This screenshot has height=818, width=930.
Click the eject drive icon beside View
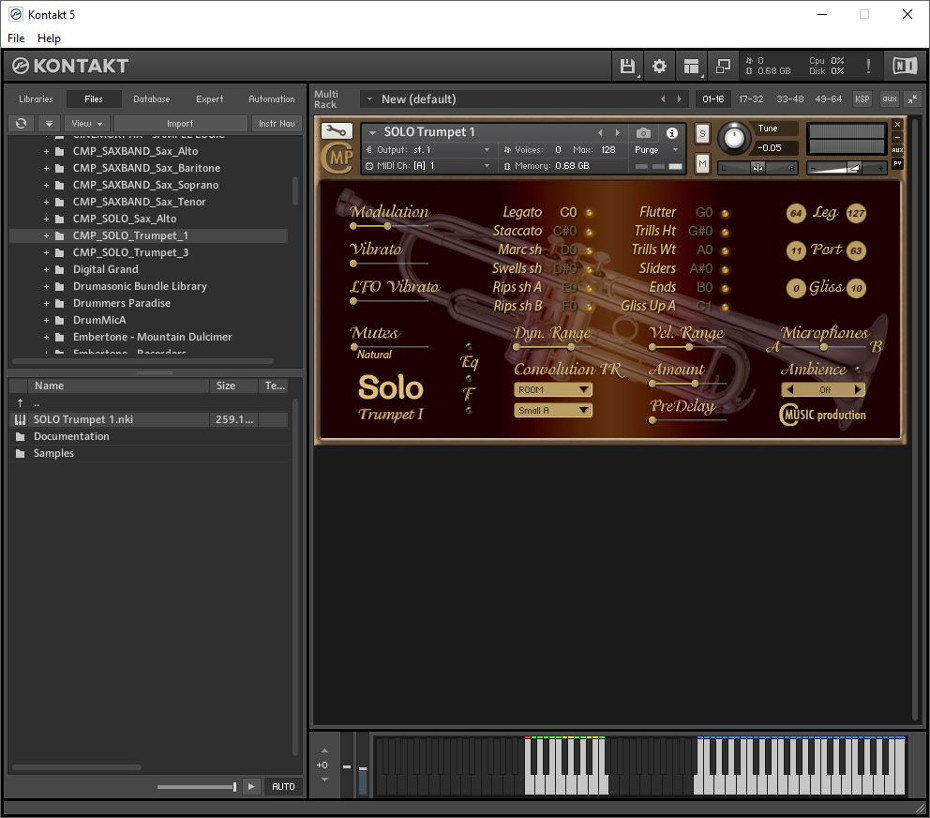click(x=49, y=123)
